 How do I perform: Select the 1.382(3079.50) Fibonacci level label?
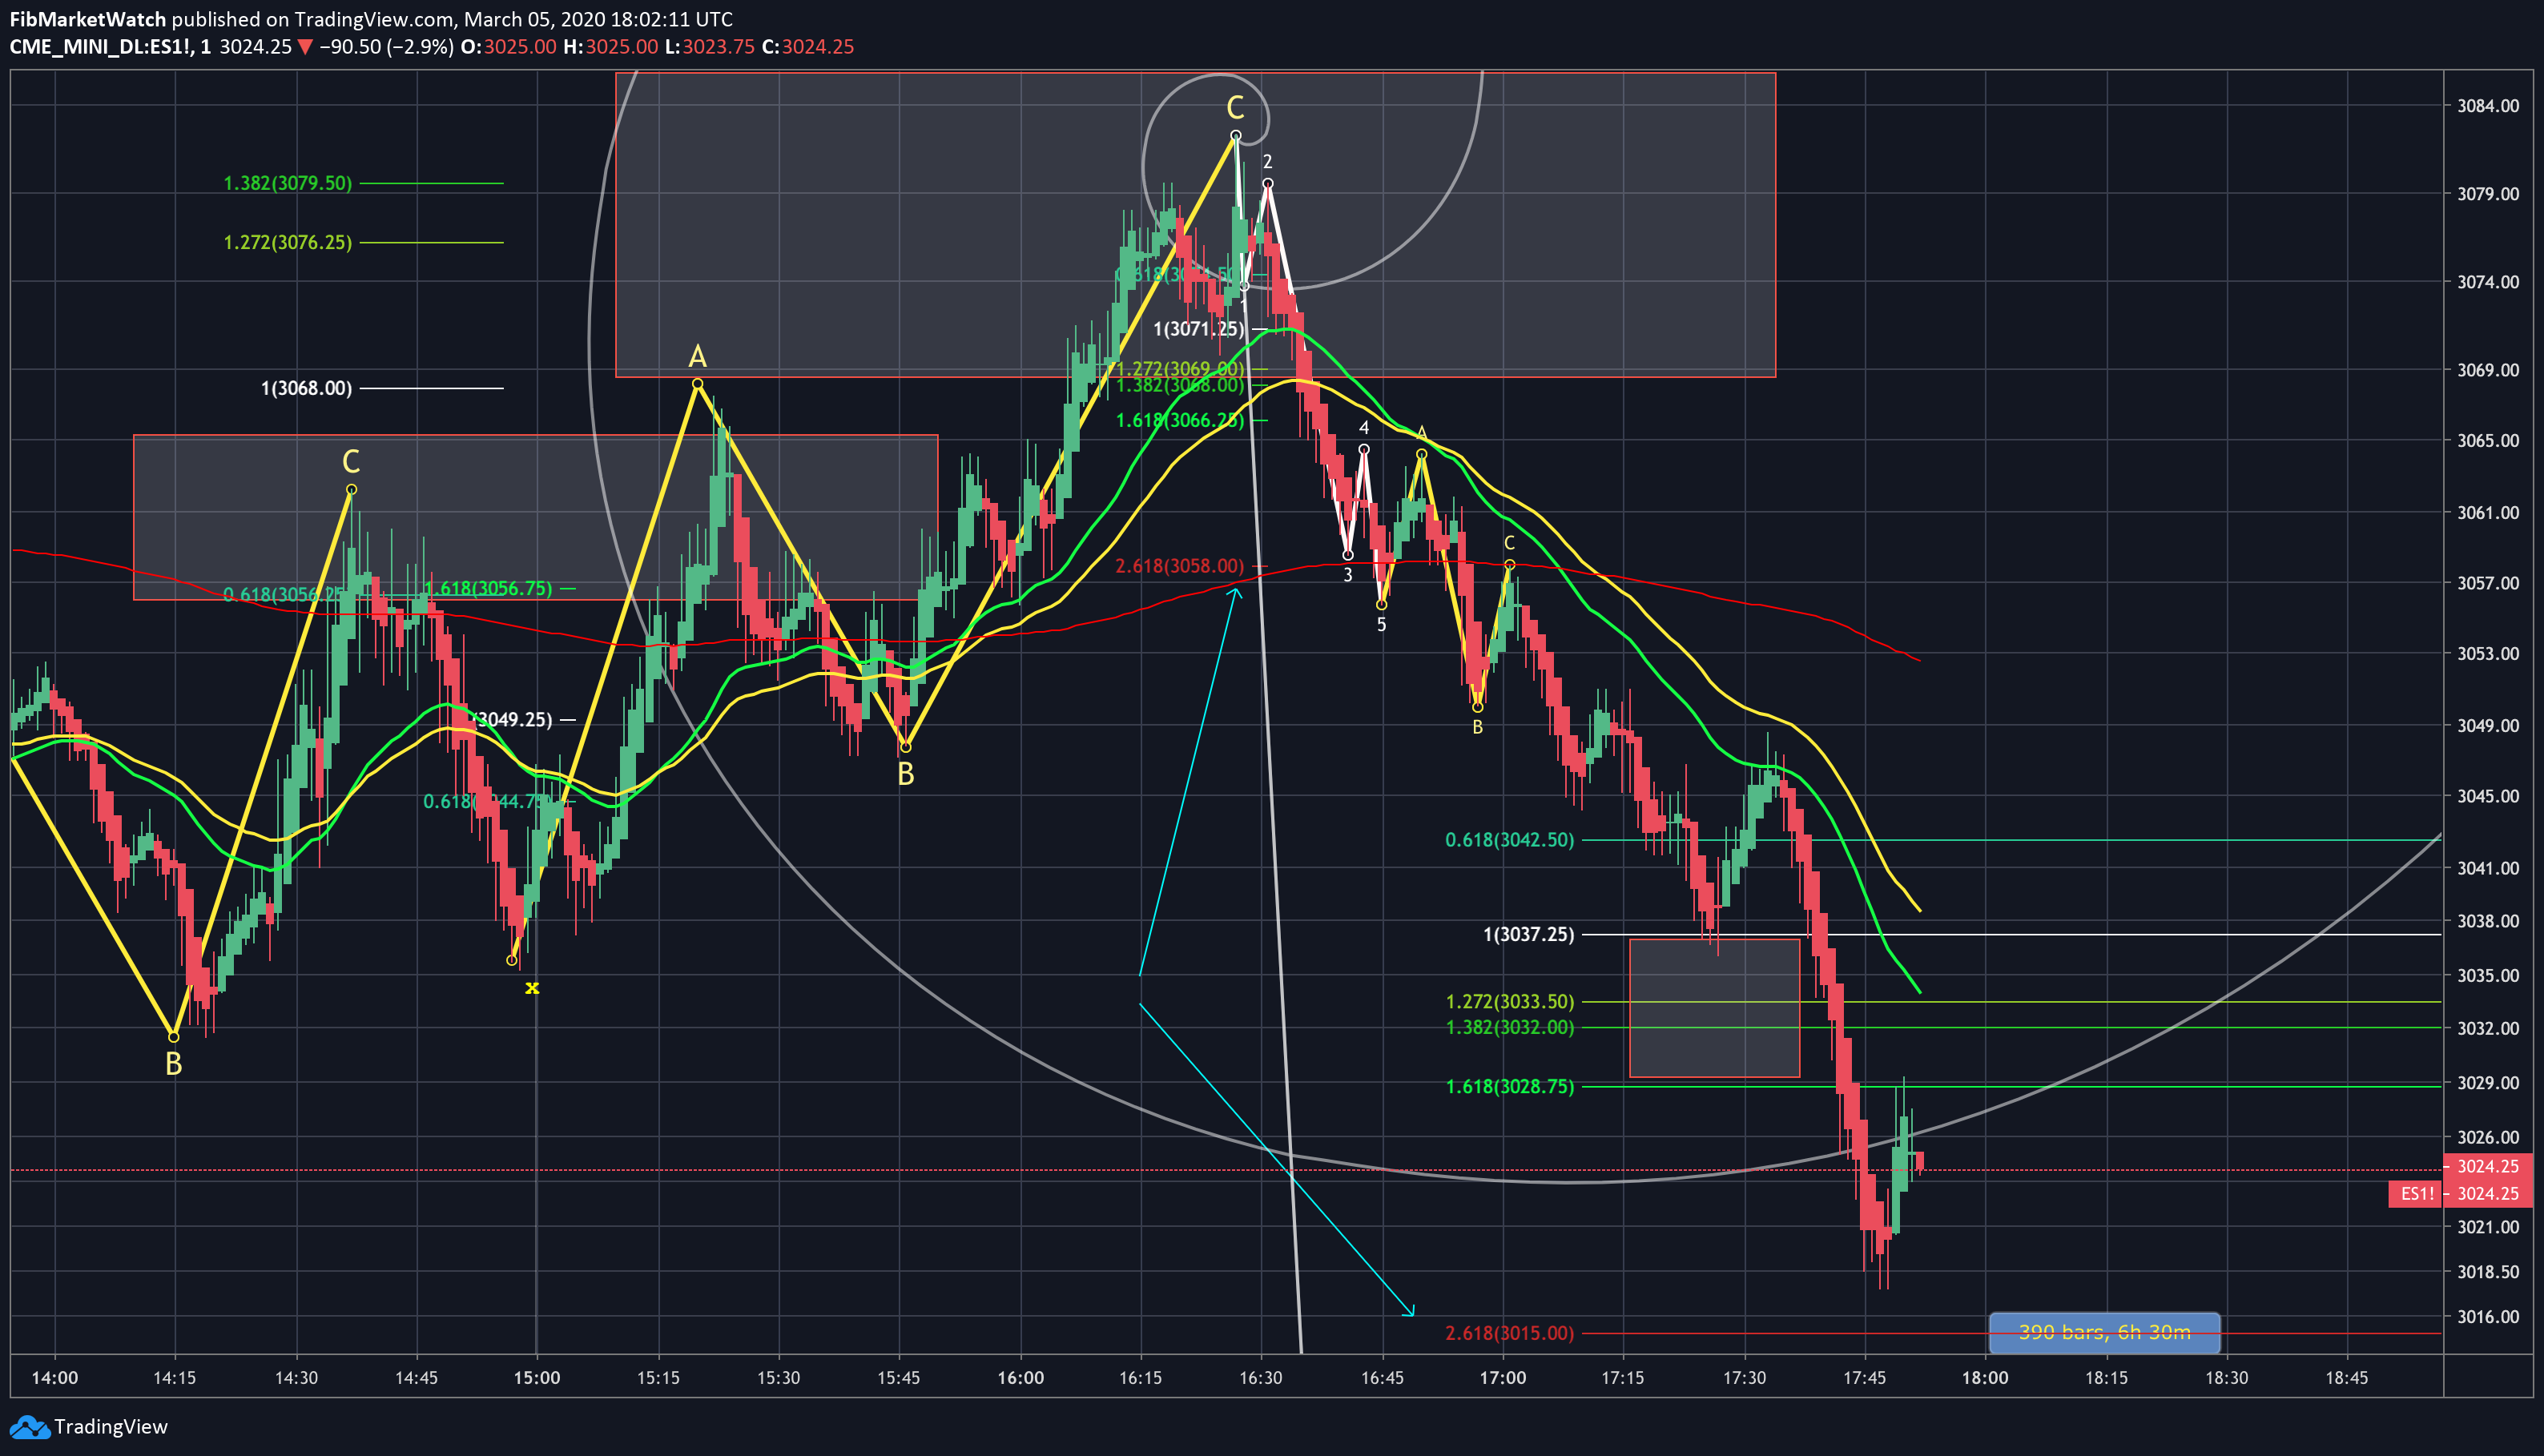(x=288, y=183)
